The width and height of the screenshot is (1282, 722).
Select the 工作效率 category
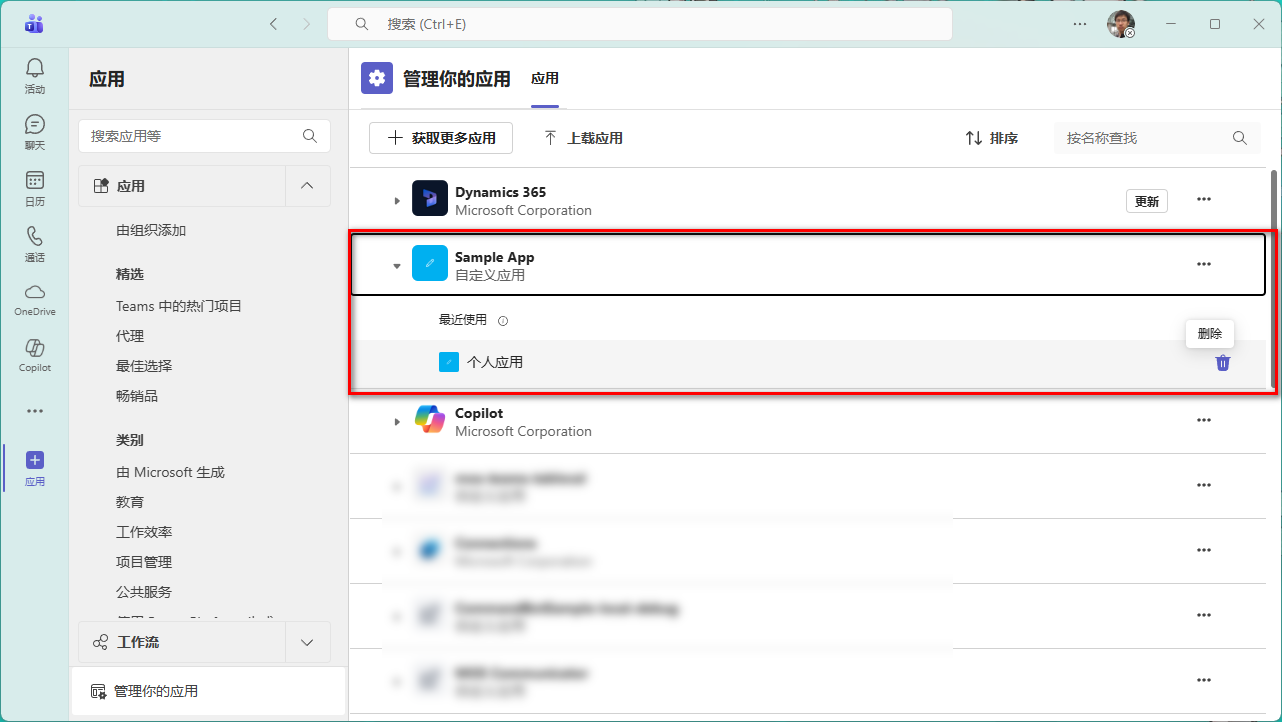144,532
